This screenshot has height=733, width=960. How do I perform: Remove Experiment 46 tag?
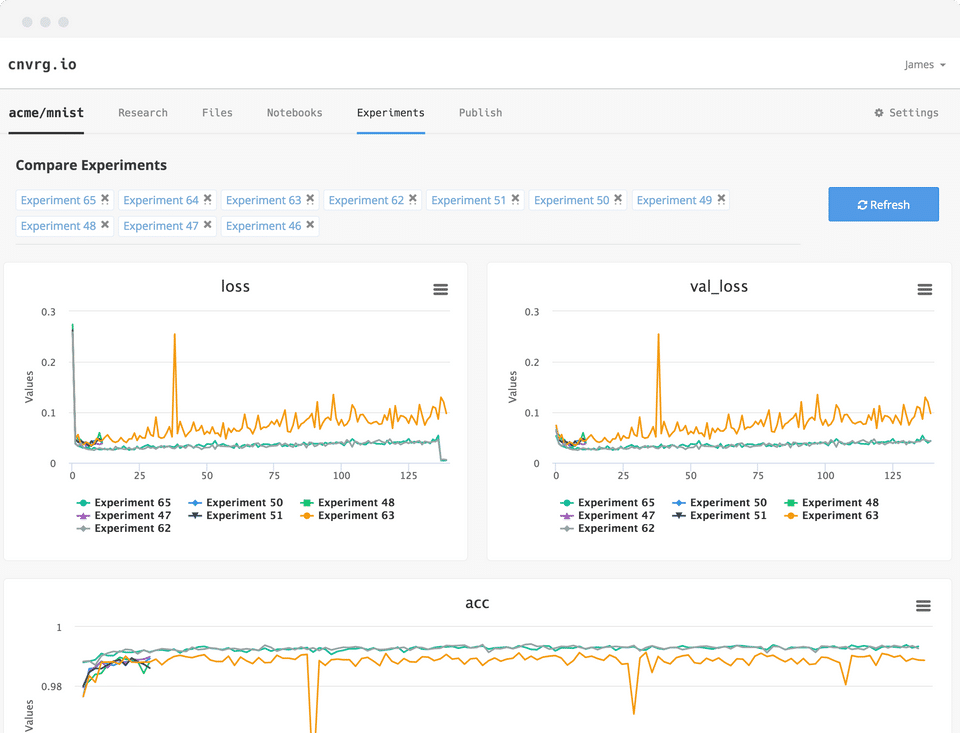310,225
